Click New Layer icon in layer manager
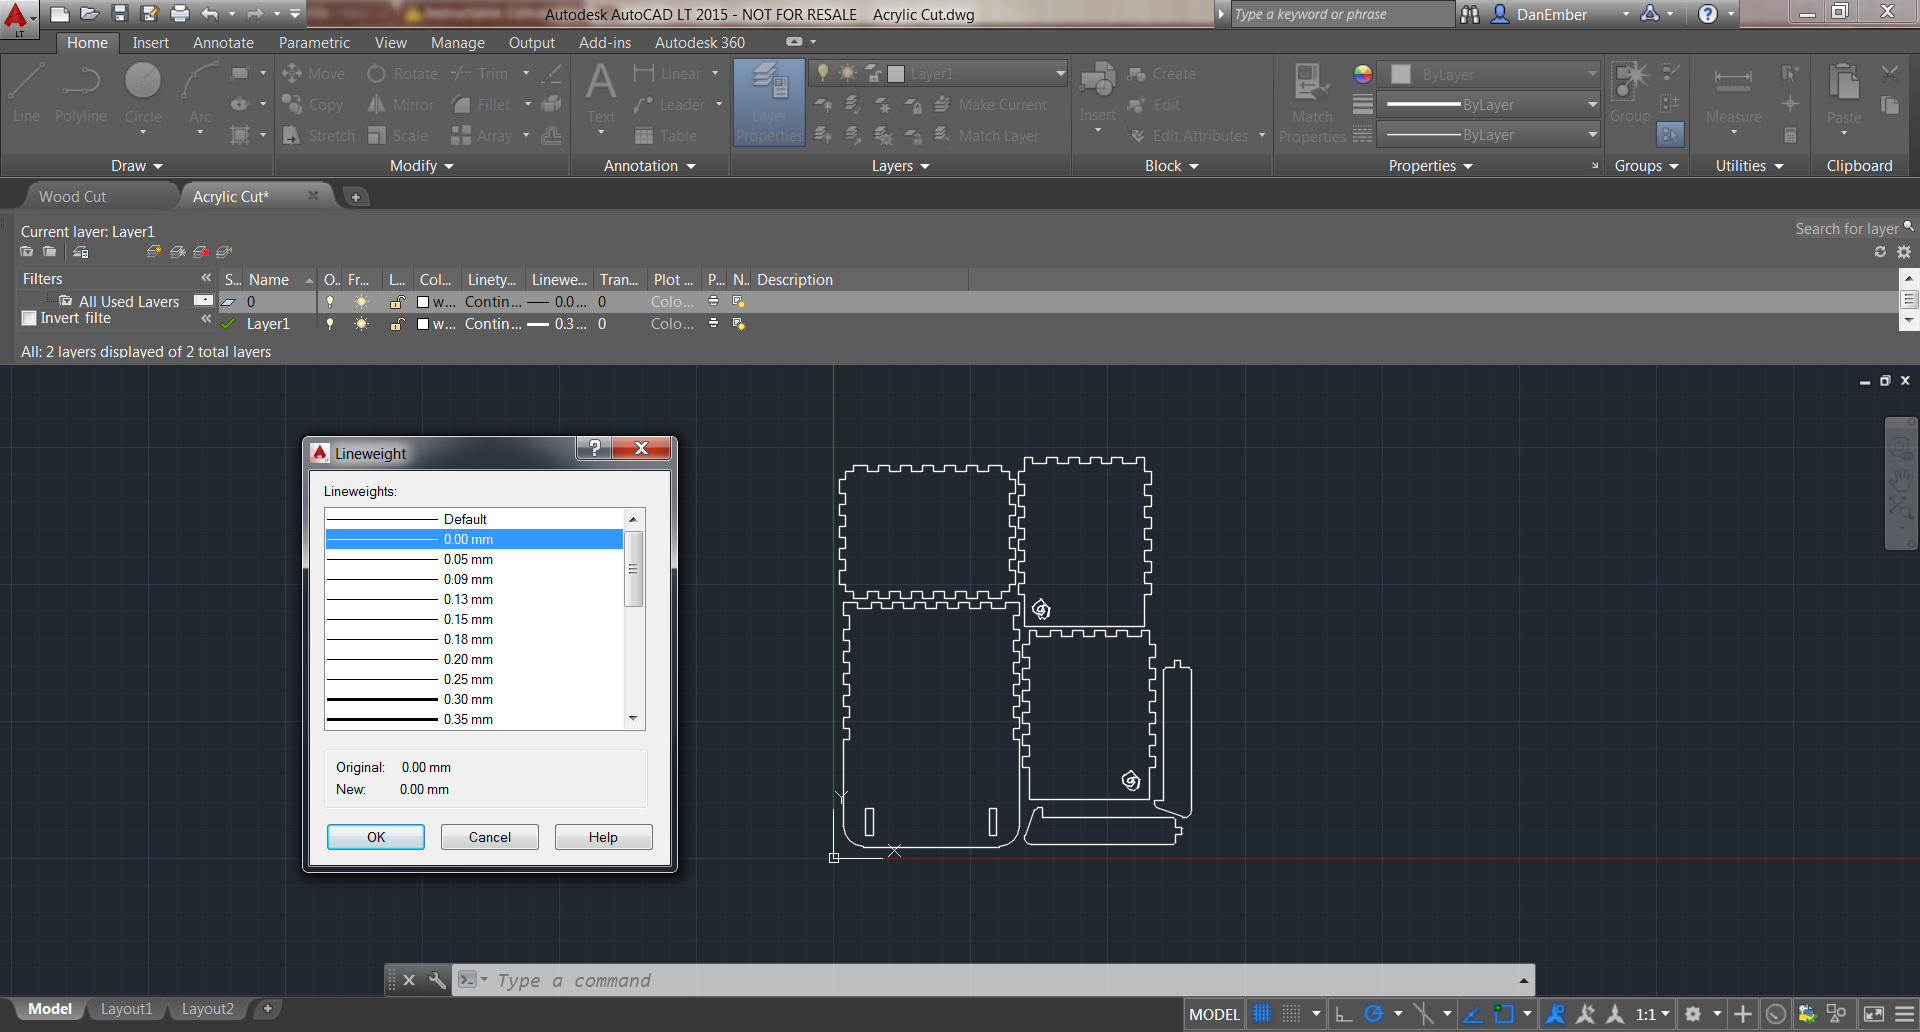The height and width of the screenshot is (1032, 1920). 153,252
